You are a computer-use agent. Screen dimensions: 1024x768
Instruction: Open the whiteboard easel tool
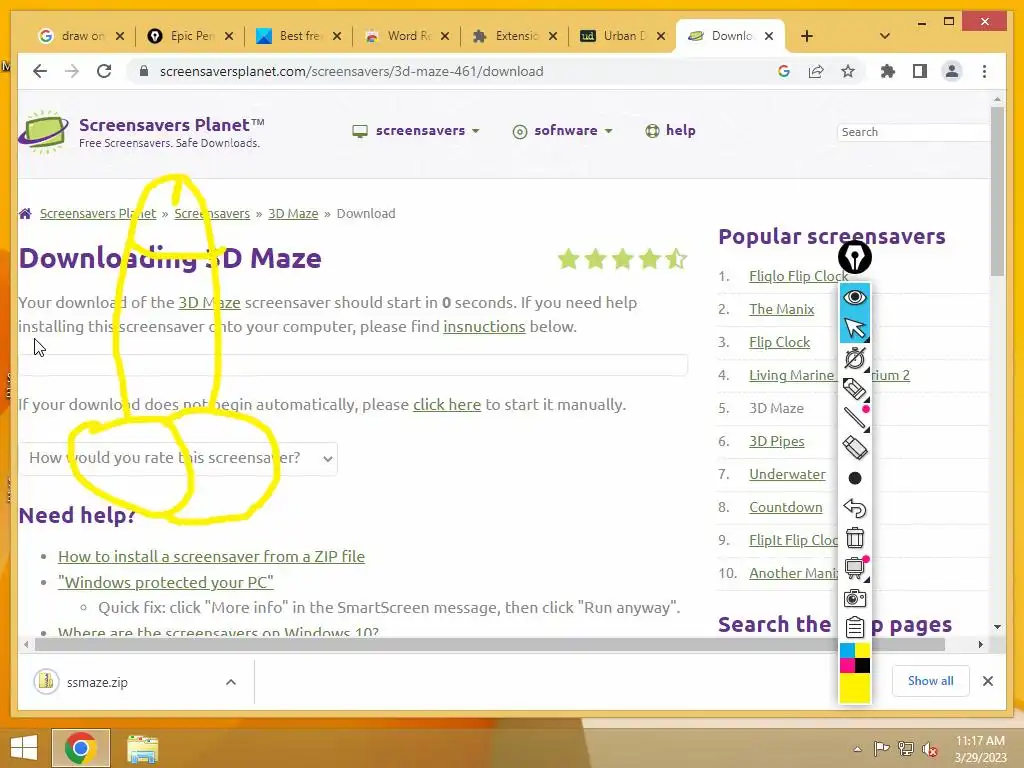854,568
